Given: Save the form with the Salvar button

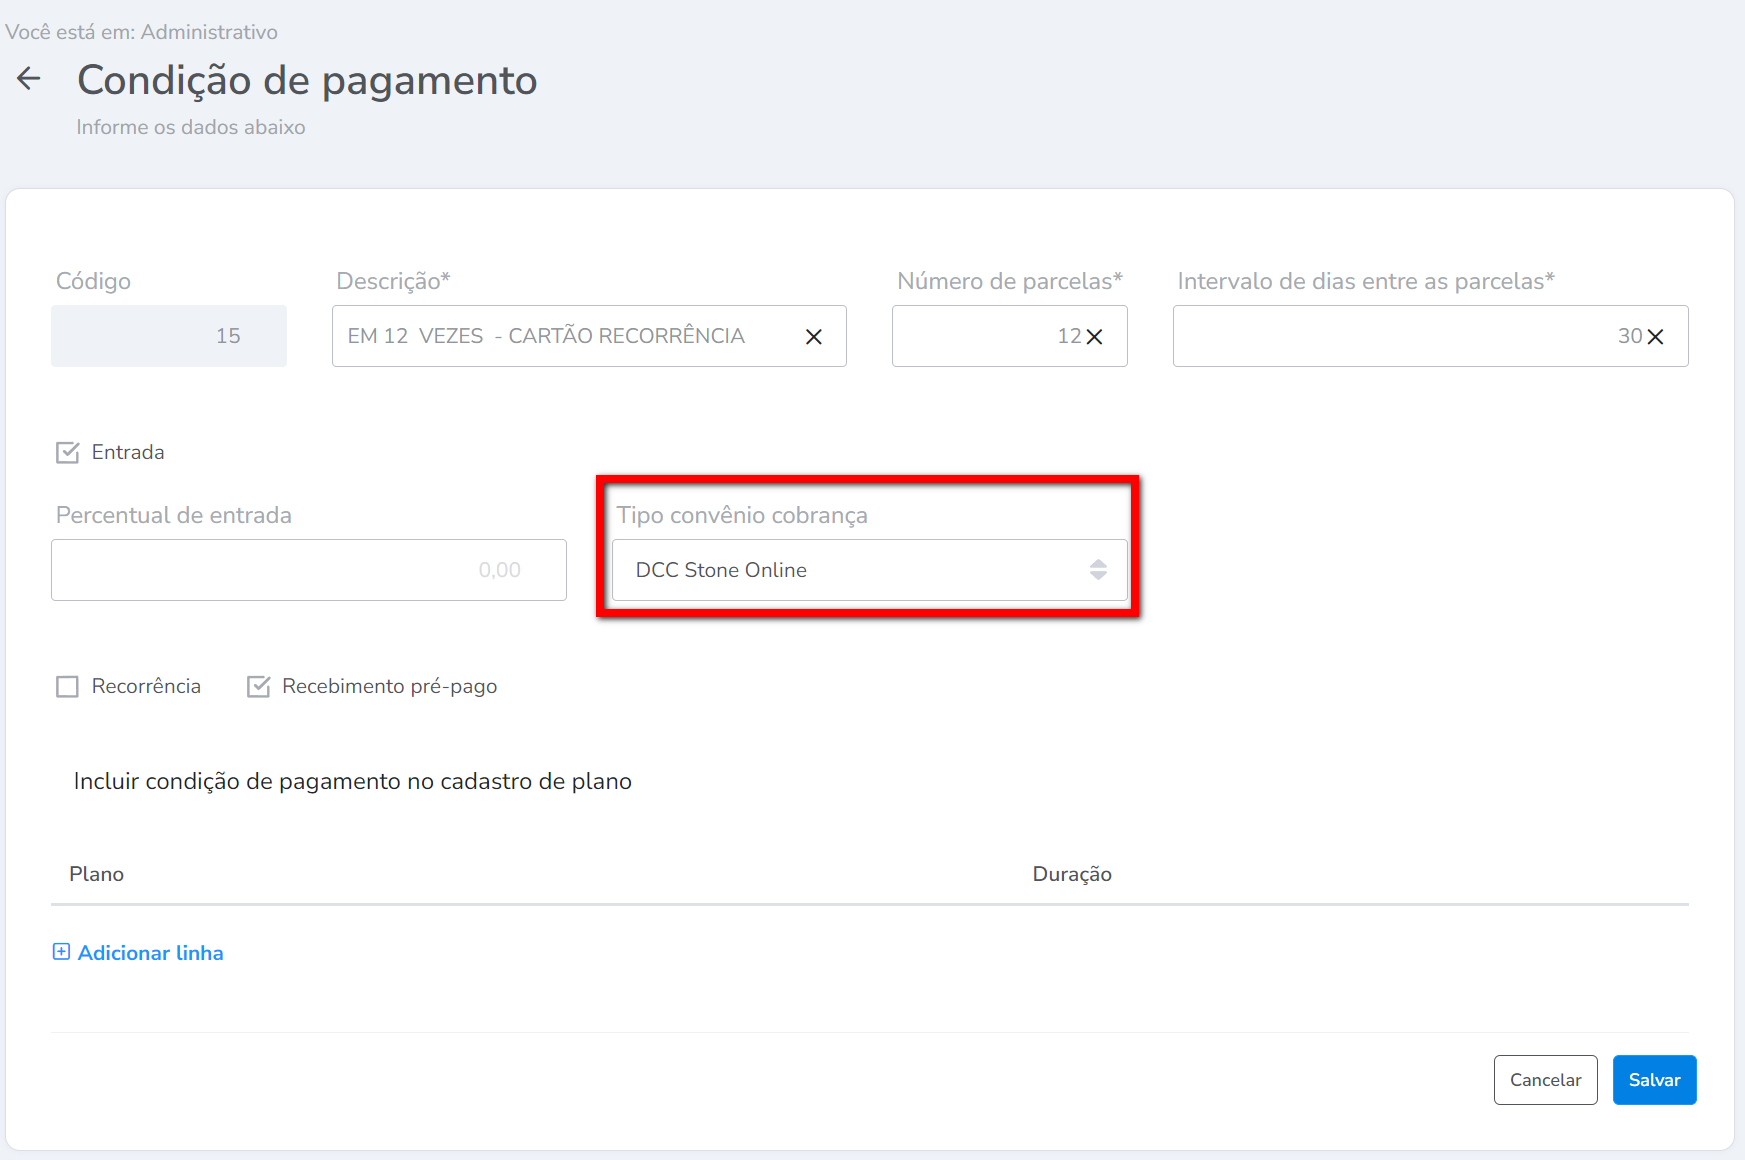Looking at the screenshot, I should tap(1654, 1080).
